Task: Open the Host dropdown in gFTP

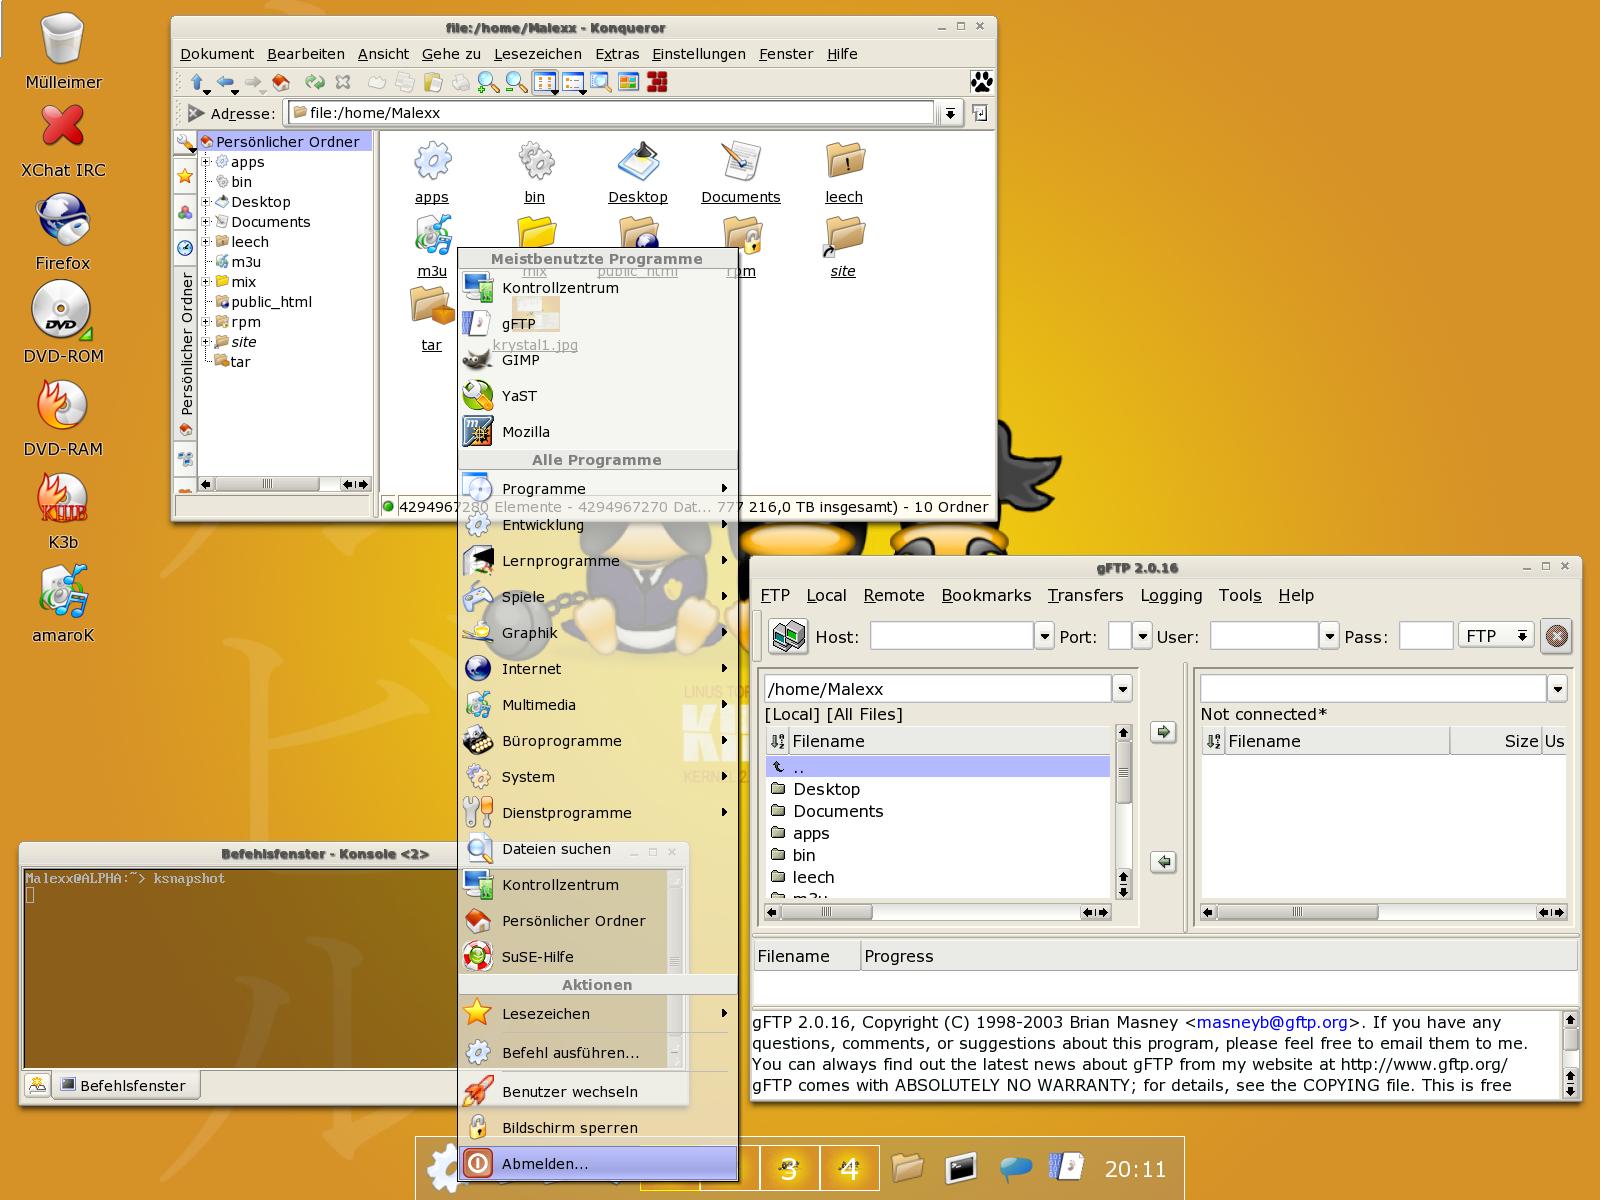Action: point(1044,636)
